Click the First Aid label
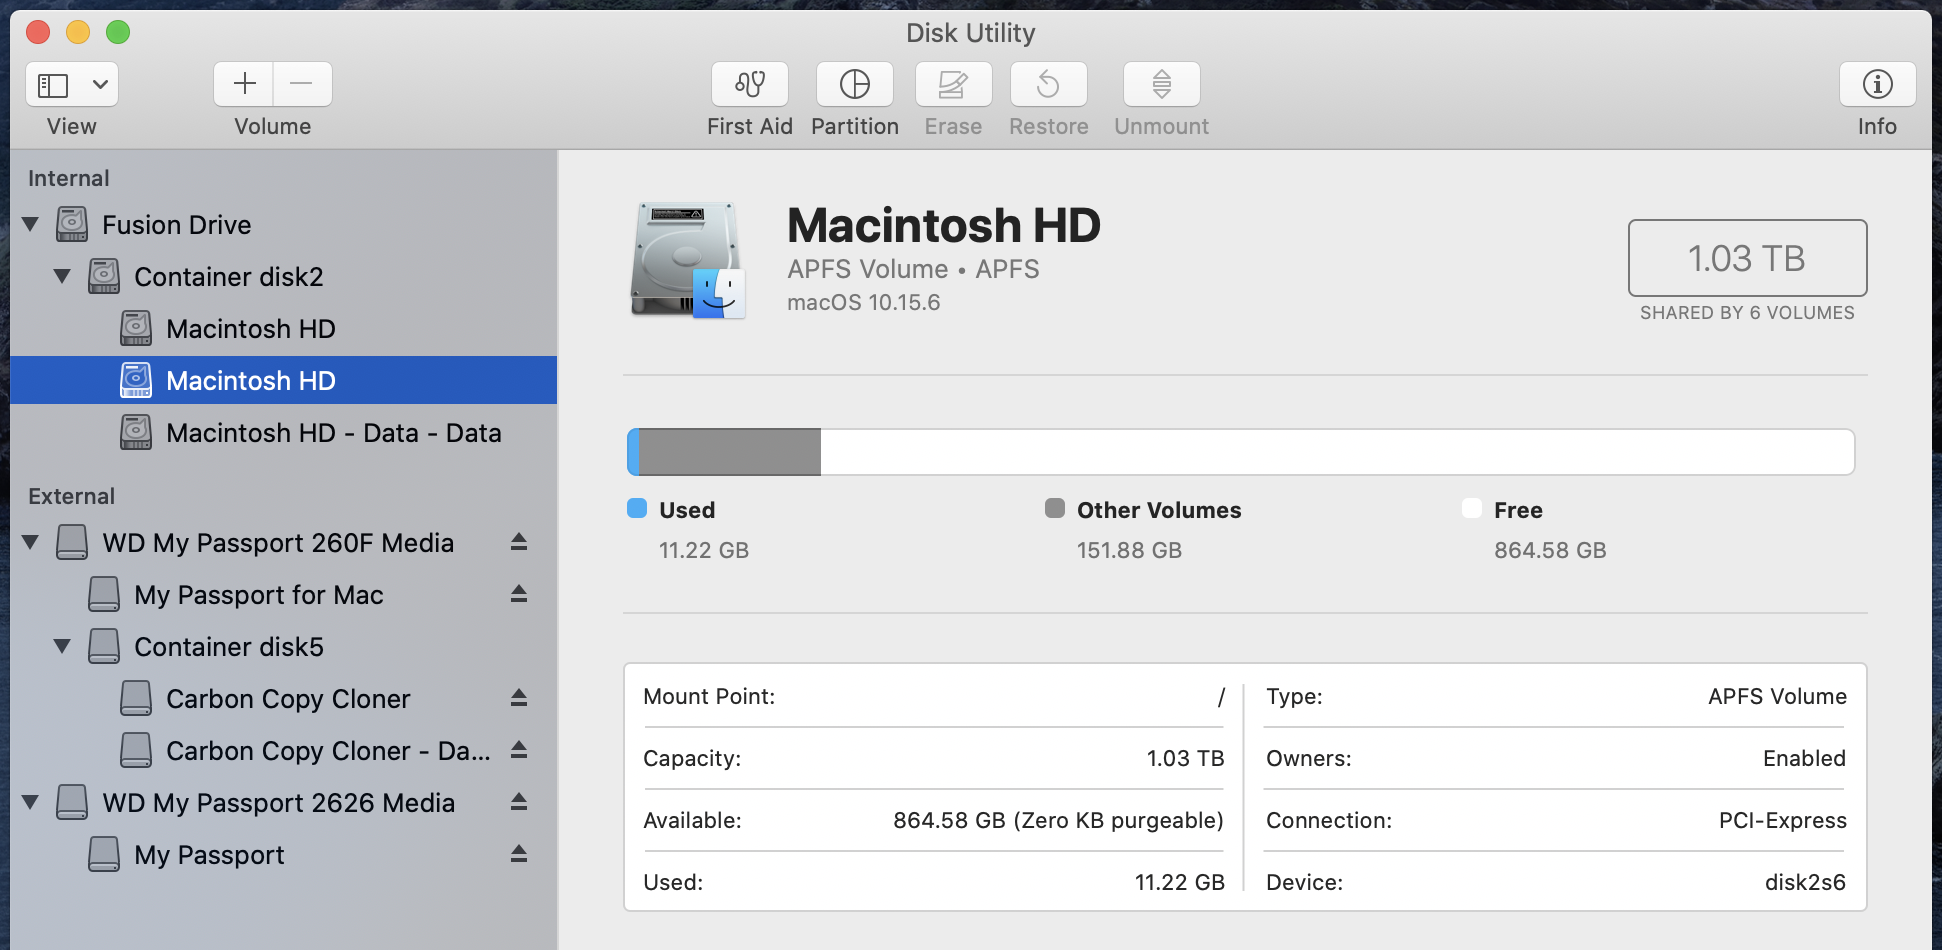This screenshot has width=1942, height=950. pyautogui.click(x=750, y=127)
